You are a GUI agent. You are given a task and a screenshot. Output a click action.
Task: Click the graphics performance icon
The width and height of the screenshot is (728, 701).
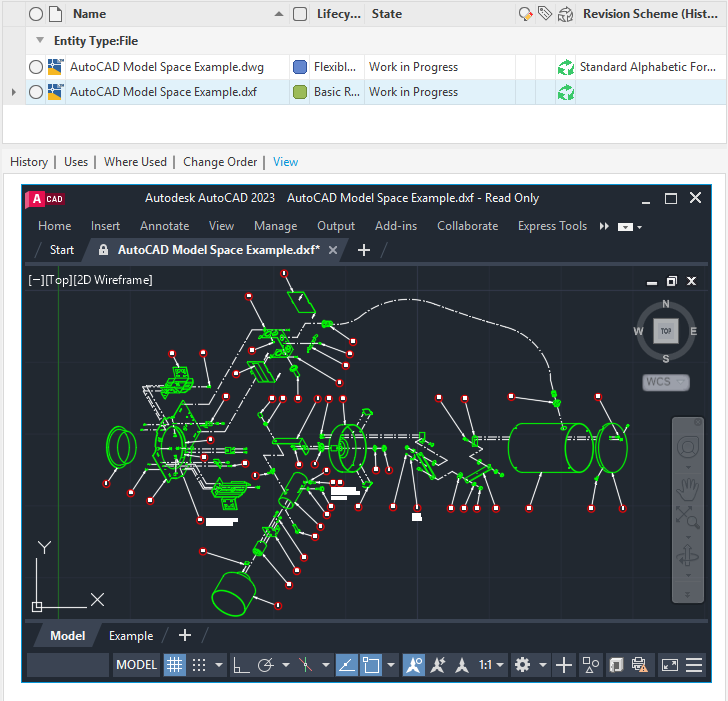(x=616, y=665)
